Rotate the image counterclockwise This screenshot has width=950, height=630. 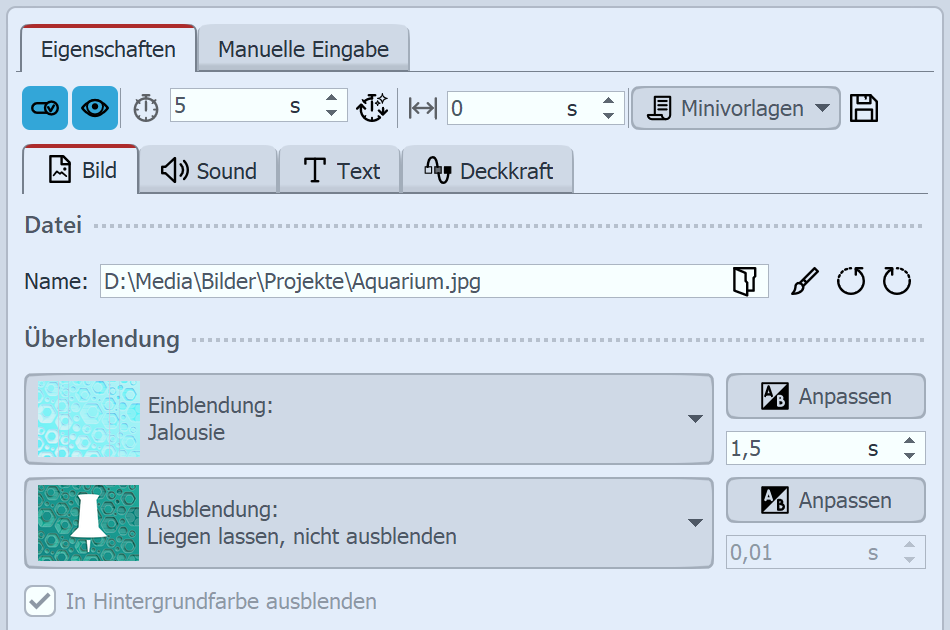tap(850, 281)
